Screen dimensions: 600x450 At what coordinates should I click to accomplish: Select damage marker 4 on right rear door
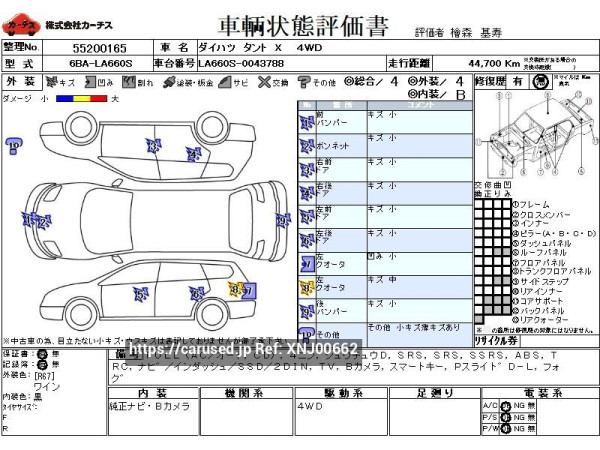(x=194, y=154)
